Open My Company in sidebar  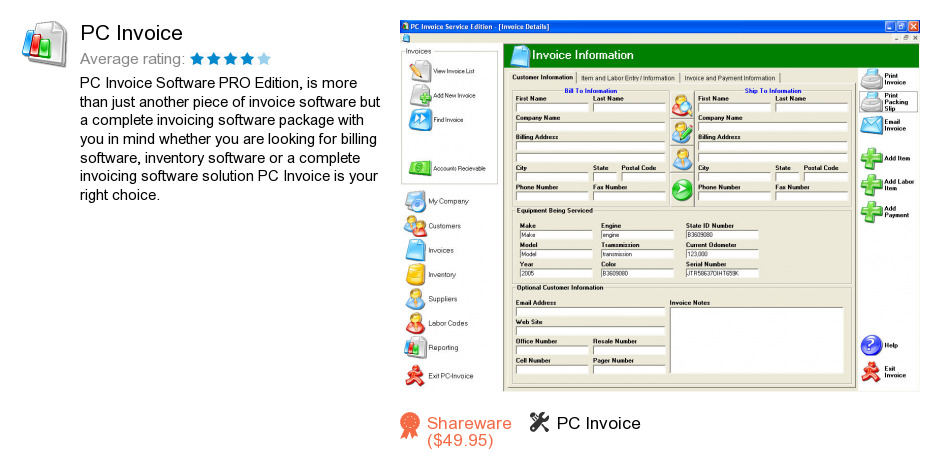[x=415, y=201]
